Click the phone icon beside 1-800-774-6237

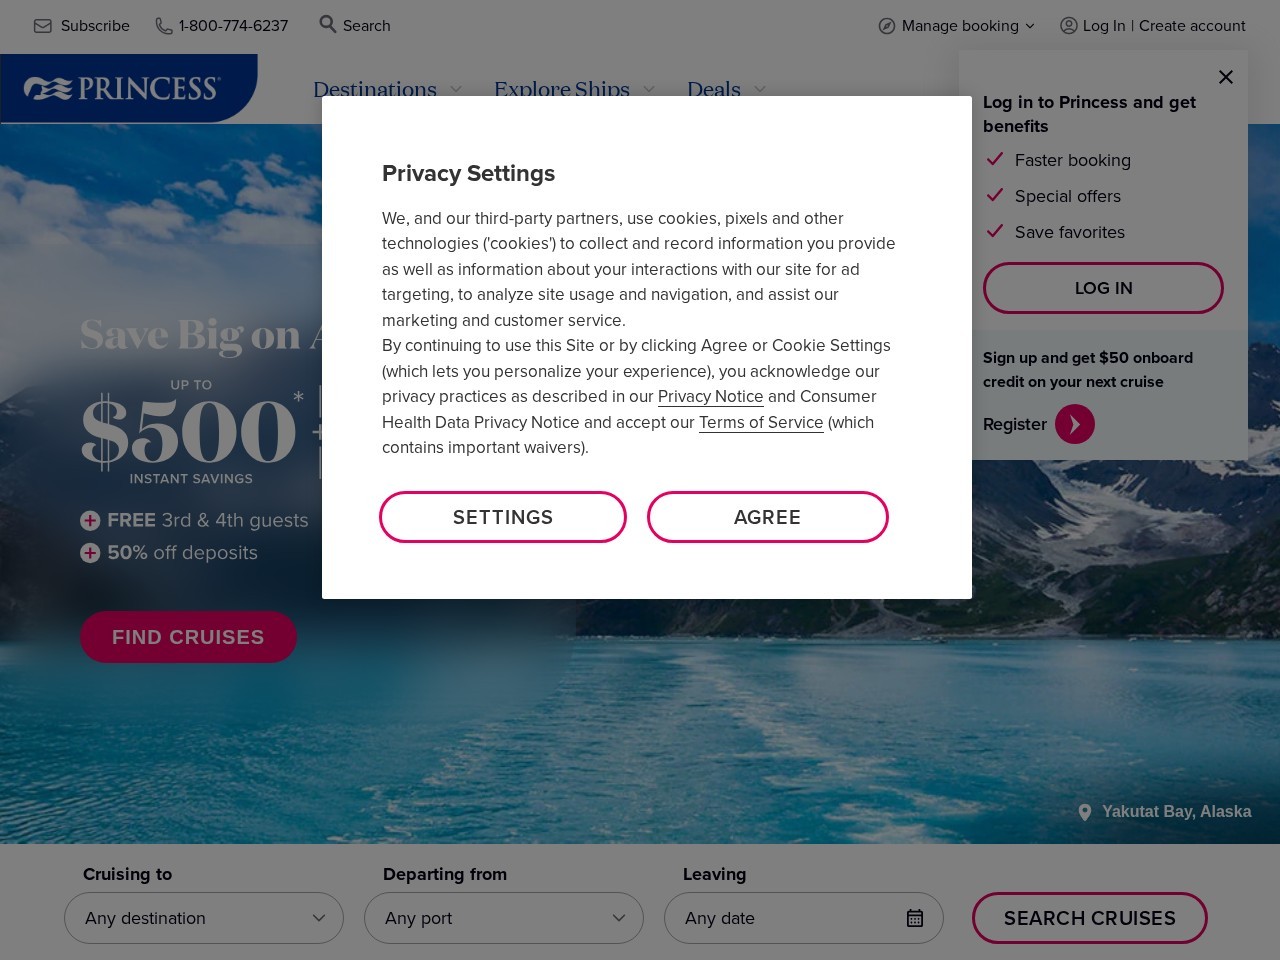pyautogui.click(x=164, y=26)
